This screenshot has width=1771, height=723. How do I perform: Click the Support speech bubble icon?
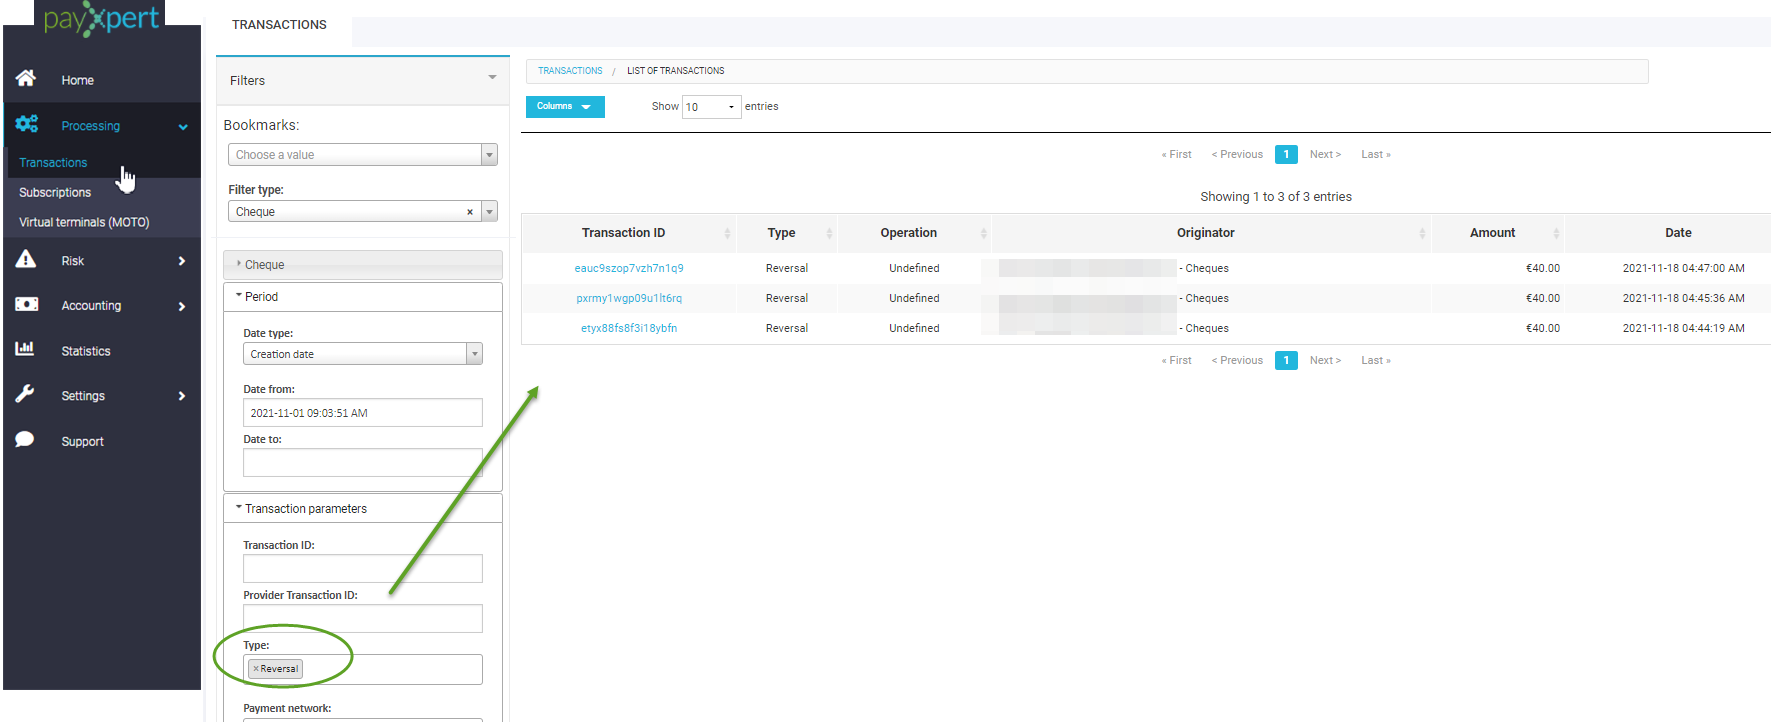click(25, 440)
